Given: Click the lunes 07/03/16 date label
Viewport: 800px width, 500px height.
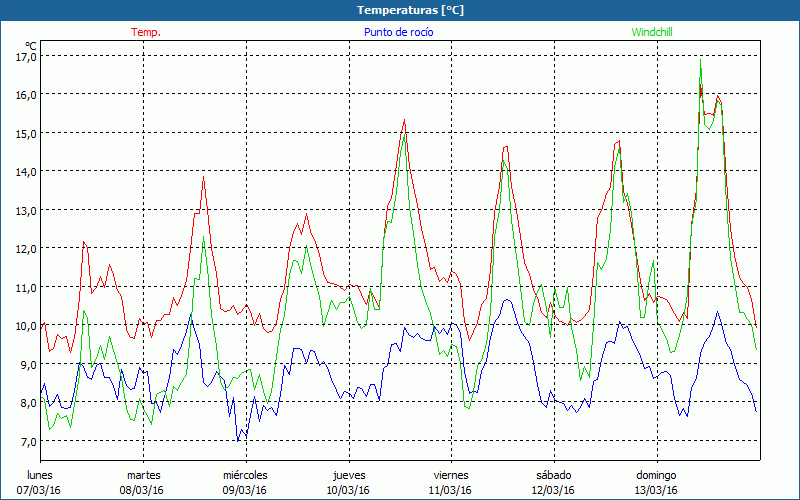Looking at the screenshot, I should (40, 482).
